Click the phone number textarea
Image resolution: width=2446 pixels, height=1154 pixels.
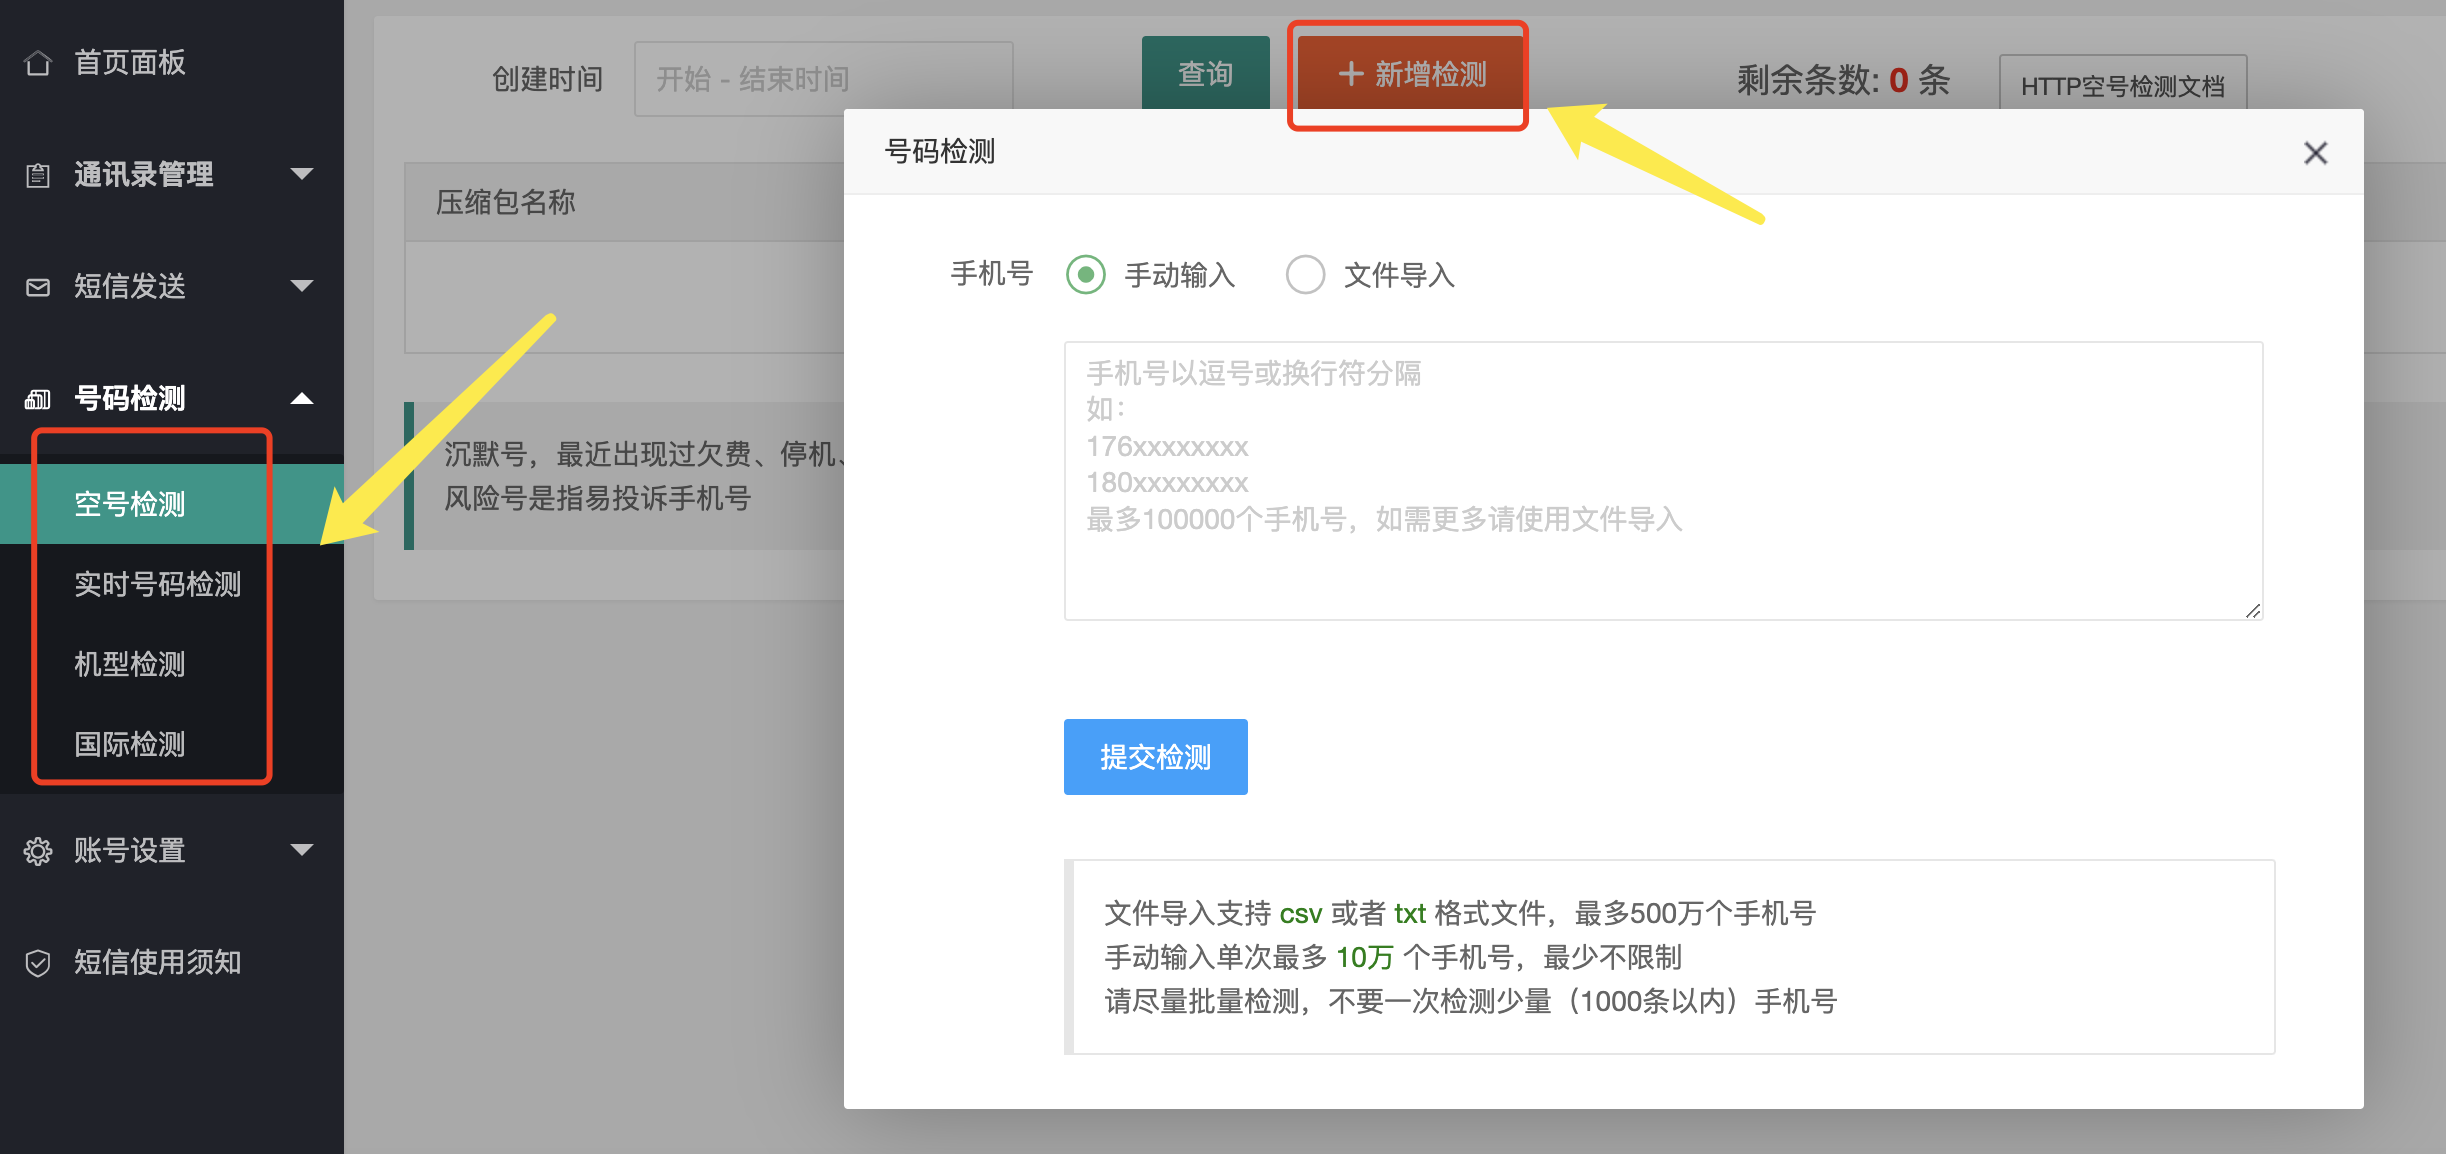tap(1664, 481)
